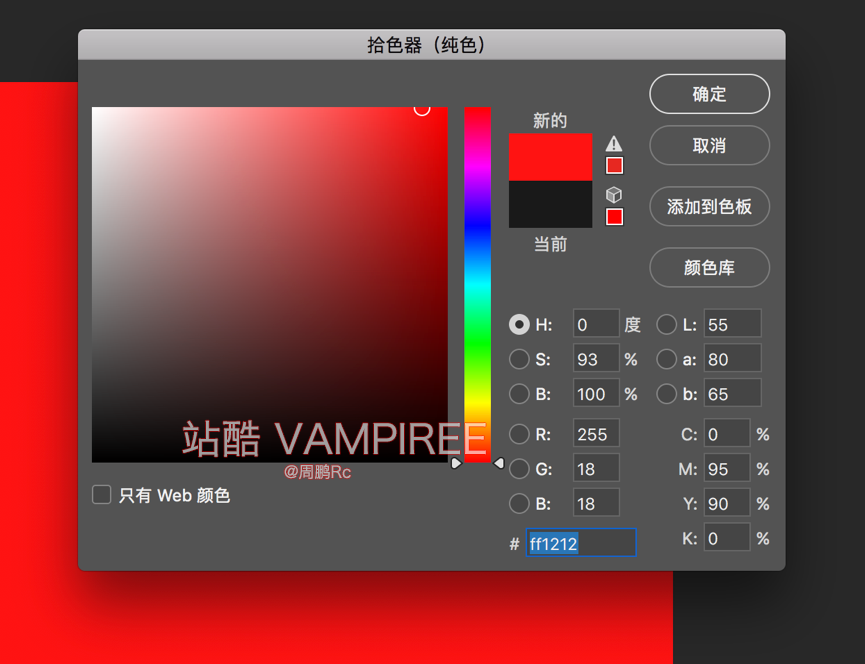Click the K black percentage field
The height and width of the screenshot is (664, 865).
click(727, 537)
